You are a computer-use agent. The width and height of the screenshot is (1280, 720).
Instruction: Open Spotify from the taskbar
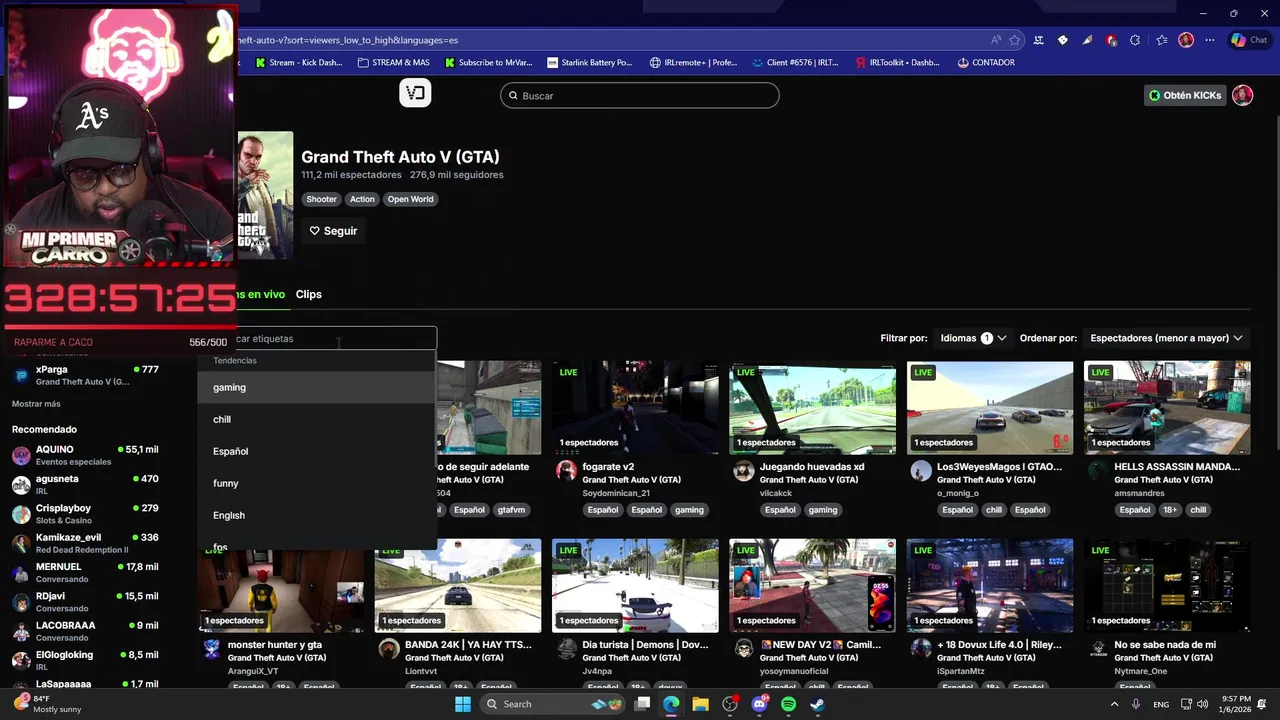pyautogui.click(x=788, y=704)
